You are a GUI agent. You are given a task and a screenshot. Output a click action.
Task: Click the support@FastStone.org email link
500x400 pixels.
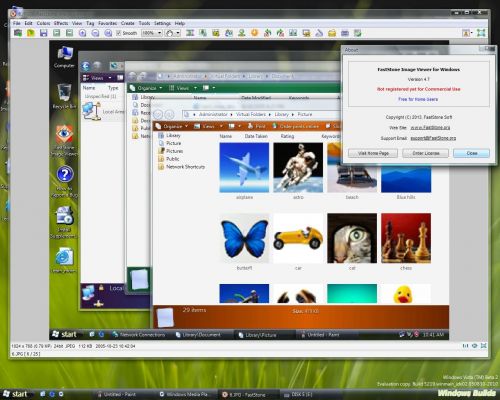tap(433, 138)
